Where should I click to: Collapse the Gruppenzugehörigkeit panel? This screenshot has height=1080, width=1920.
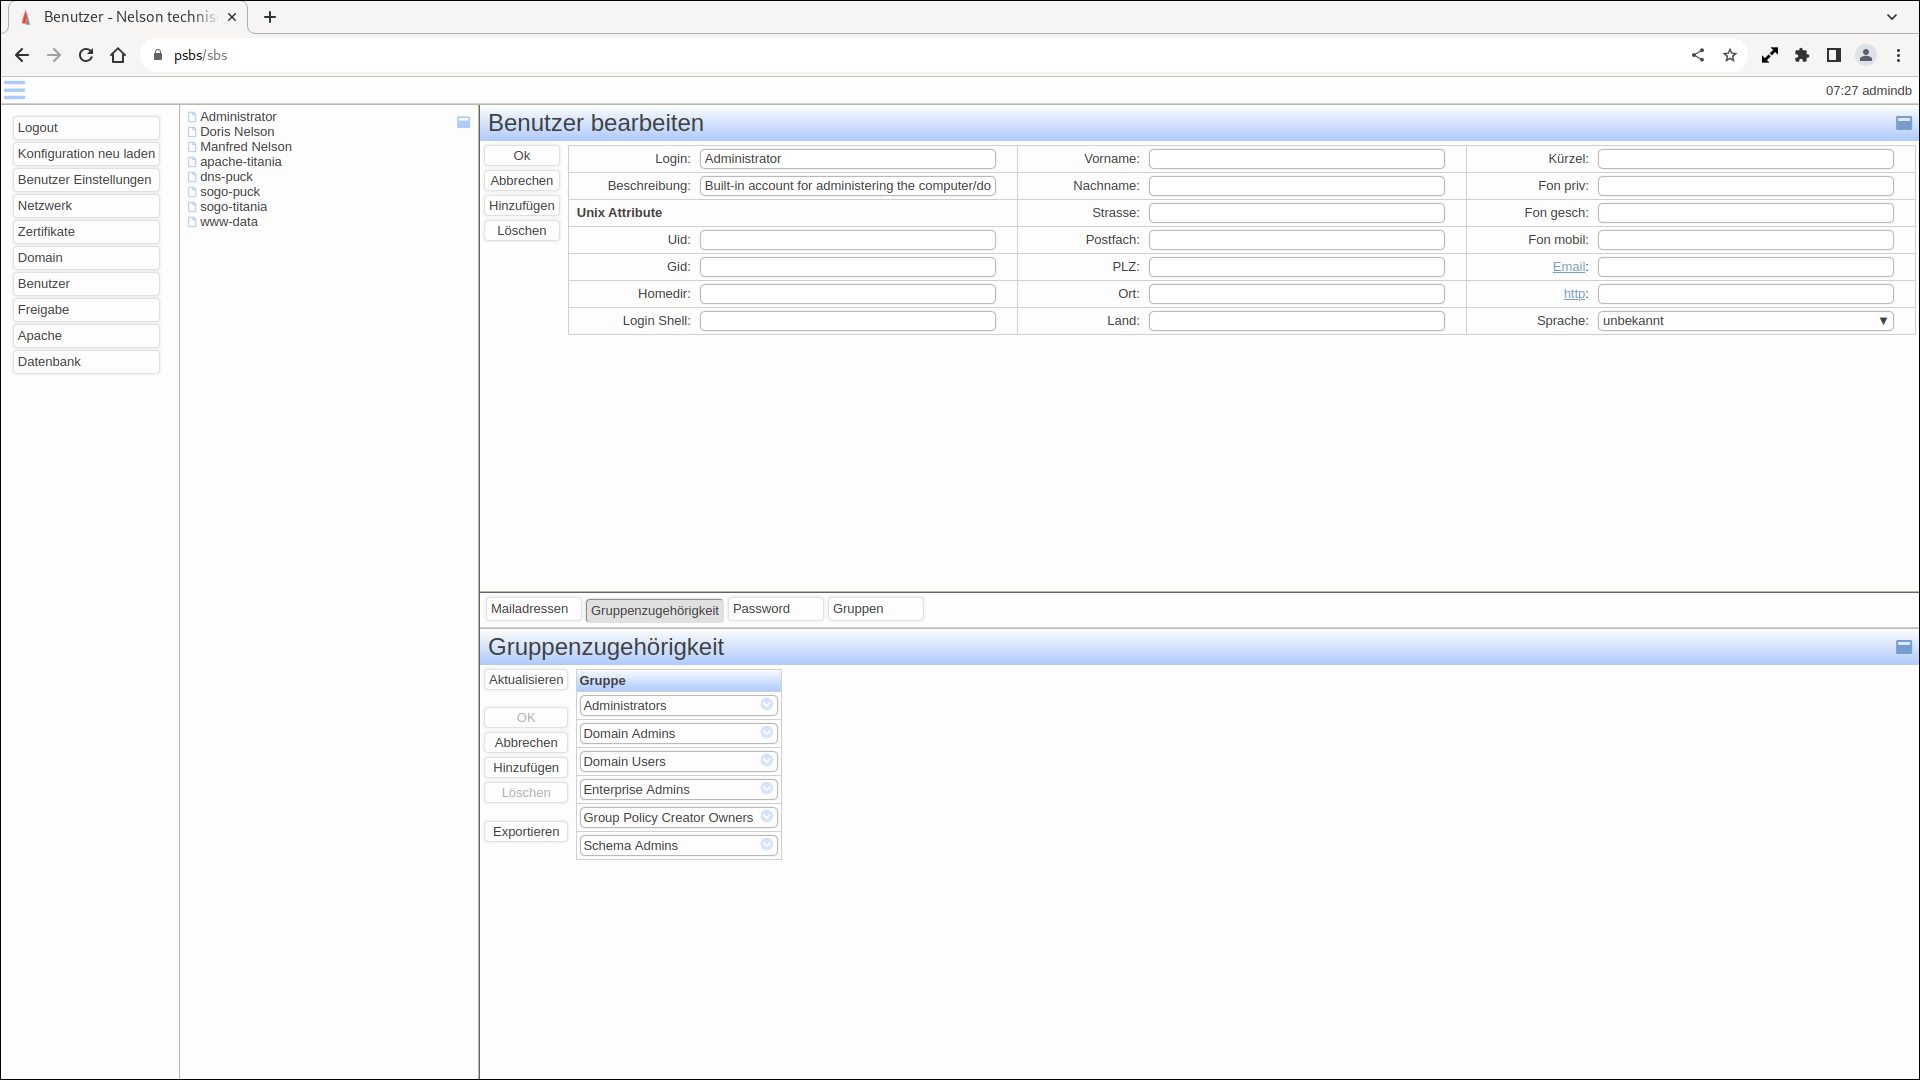tap(1903, 647)
